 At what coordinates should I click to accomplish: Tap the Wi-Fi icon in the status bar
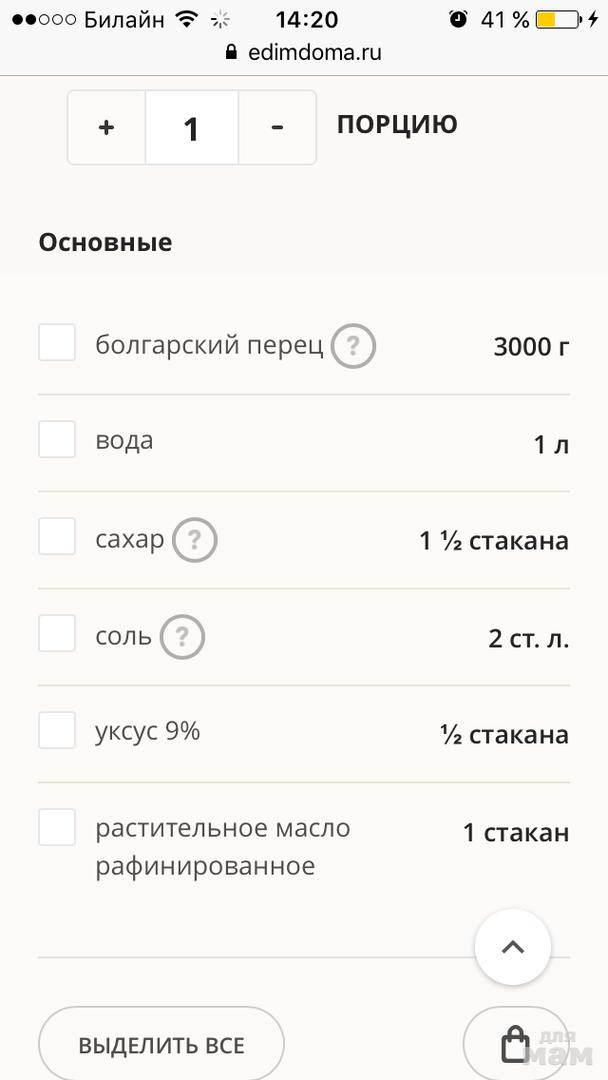tap(186, 19)
